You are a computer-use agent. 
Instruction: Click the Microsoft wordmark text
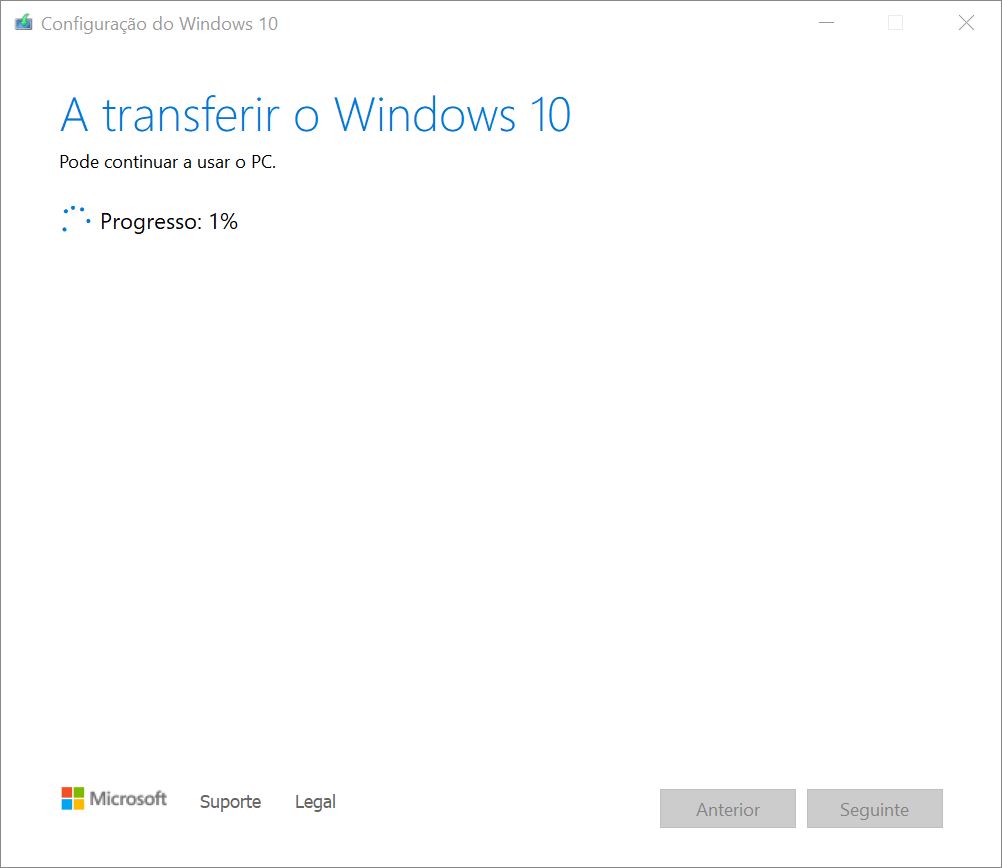128,798
